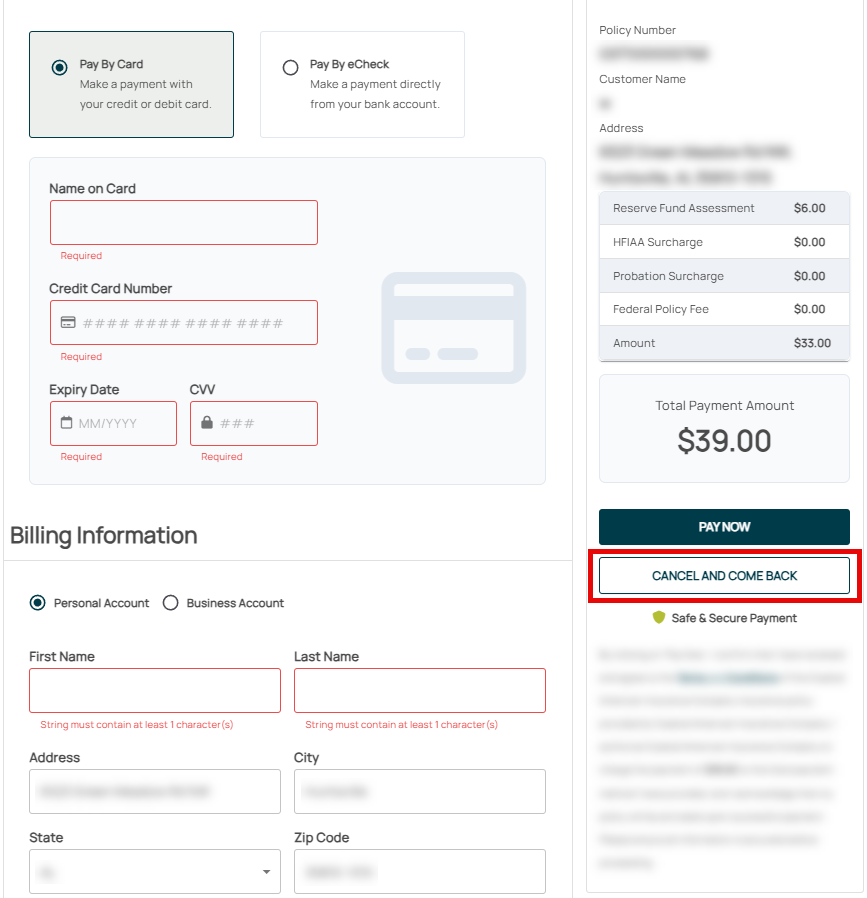Choose the Pay By eCheck radio option
The image size is (867, 898).
point(291,68)
